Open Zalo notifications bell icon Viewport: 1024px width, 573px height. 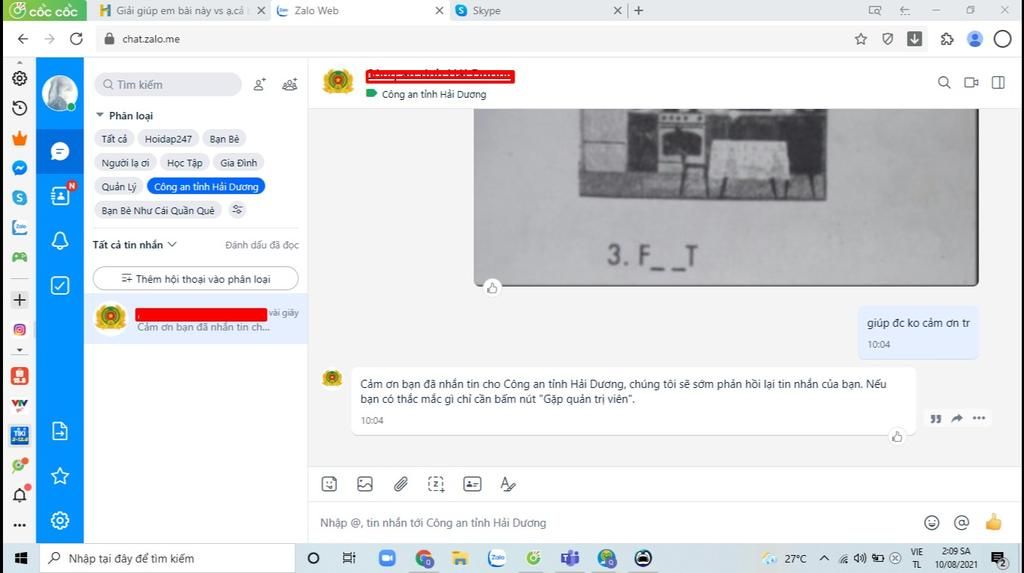[59, 240]
